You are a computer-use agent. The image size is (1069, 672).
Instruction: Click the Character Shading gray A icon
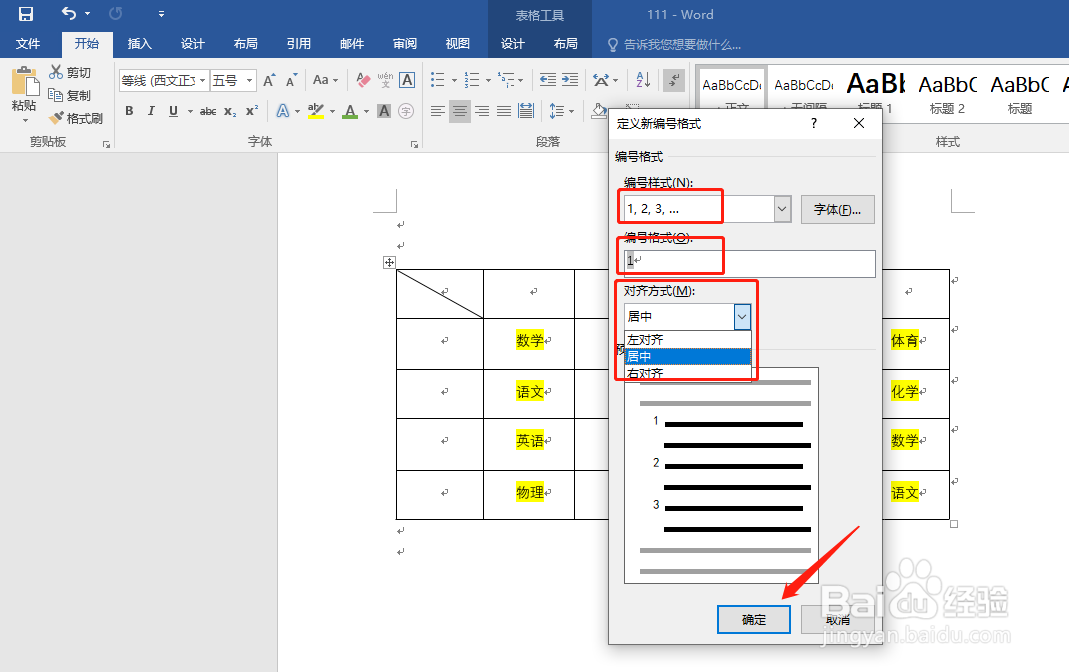[385, 110]
